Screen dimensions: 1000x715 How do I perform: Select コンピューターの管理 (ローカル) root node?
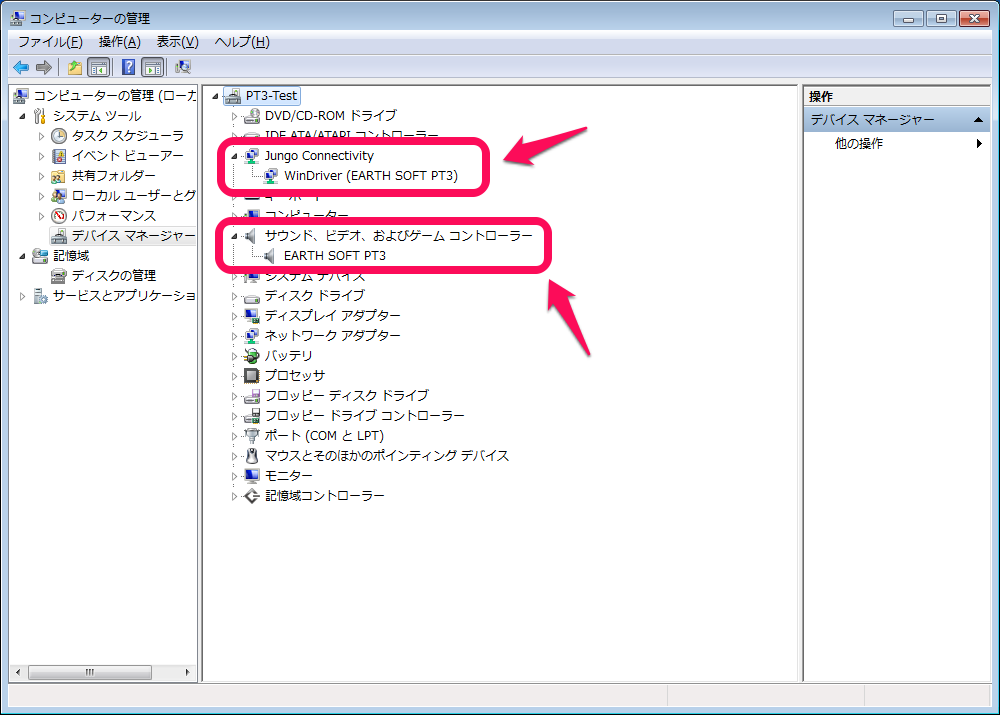(x=114, y=96)
